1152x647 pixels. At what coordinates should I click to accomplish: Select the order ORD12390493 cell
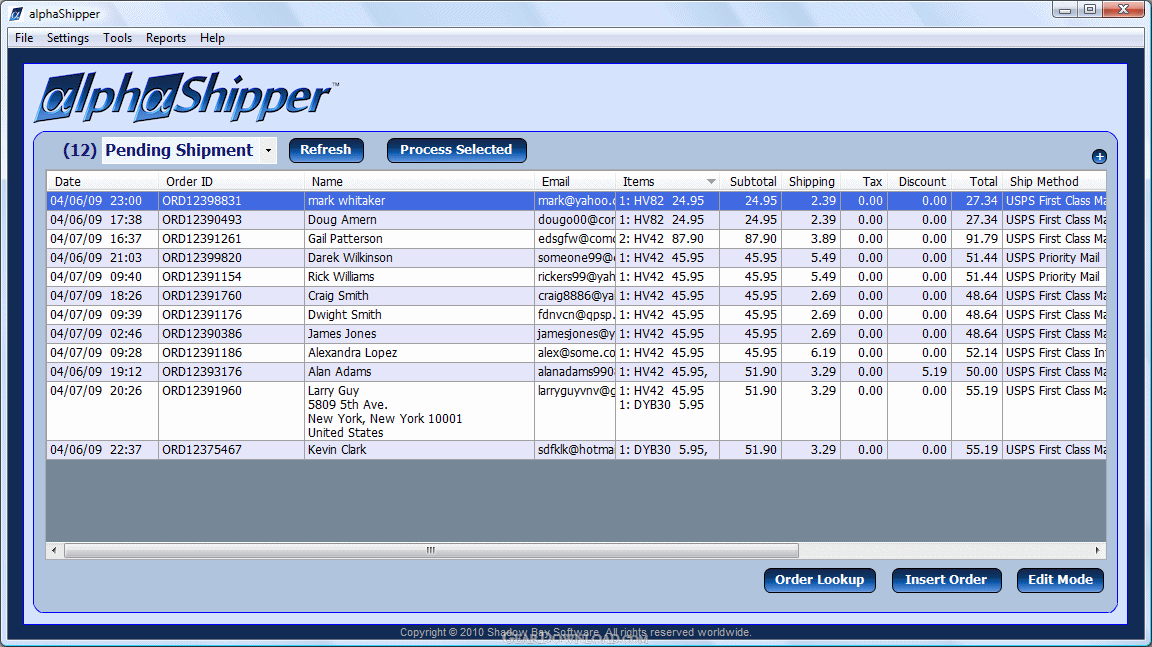tap(231, 220)
